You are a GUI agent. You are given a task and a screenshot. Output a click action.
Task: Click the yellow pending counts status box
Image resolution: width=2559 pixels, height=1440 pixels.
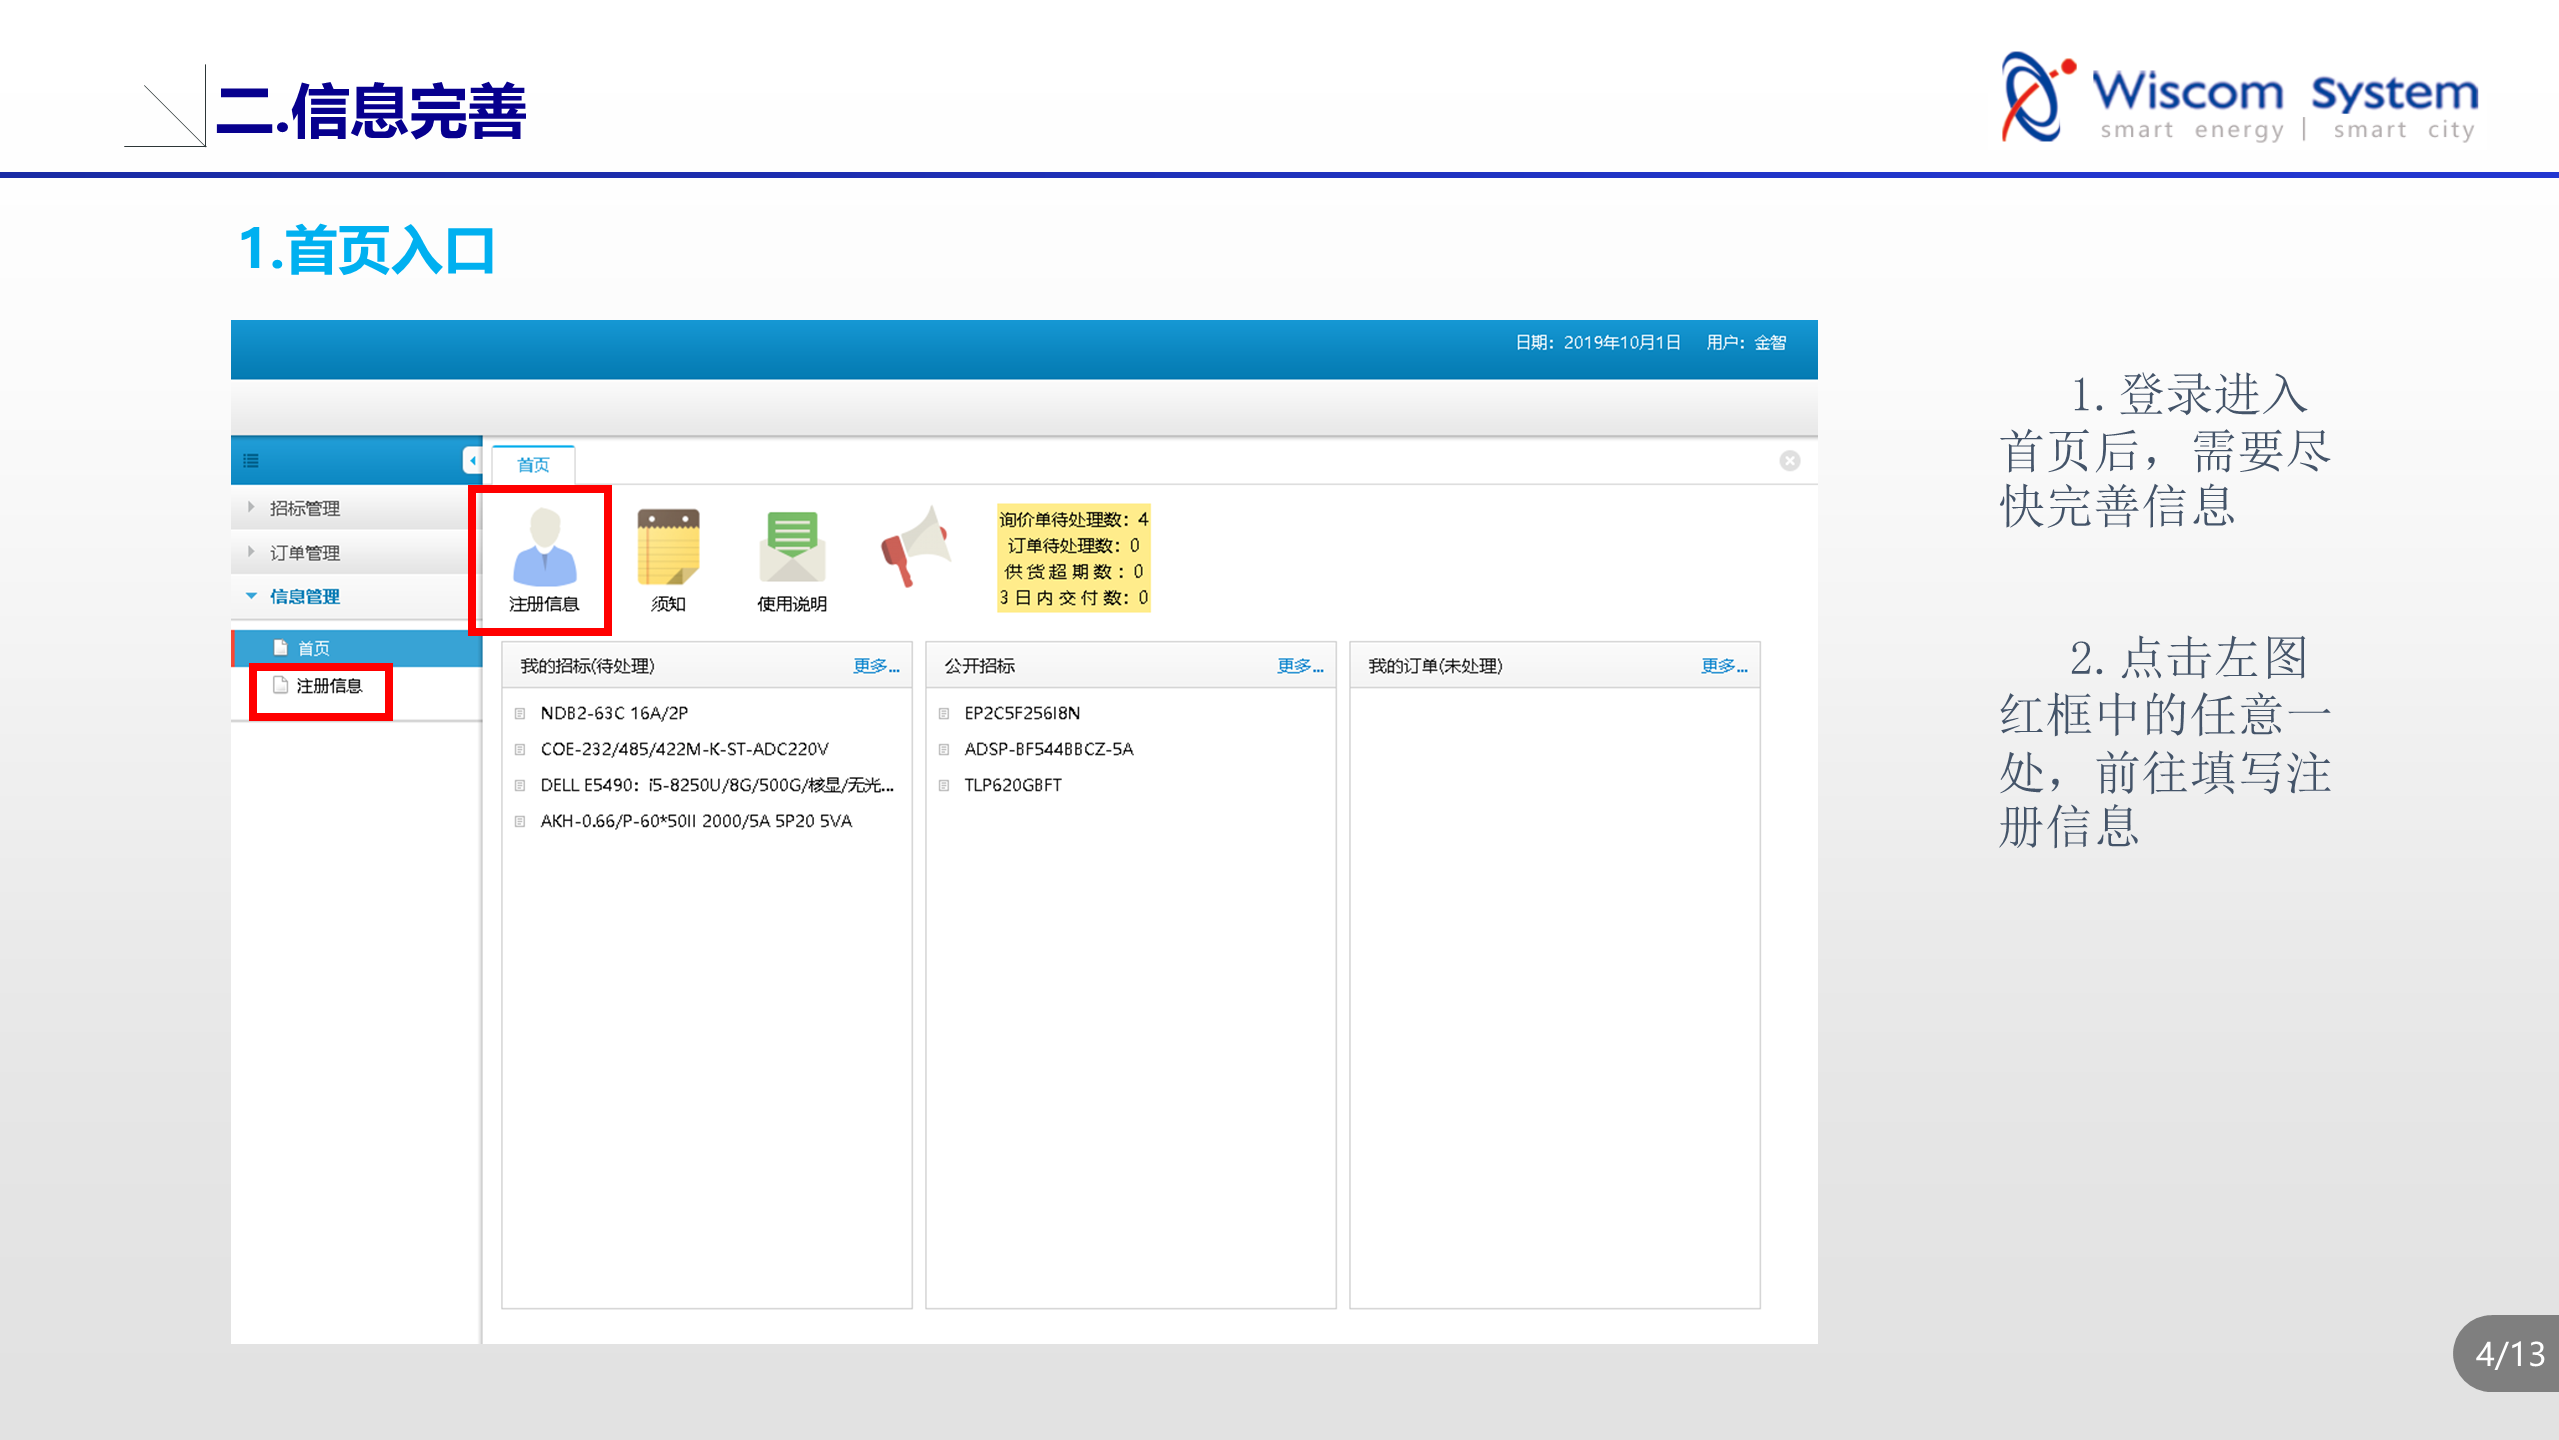(x=1073, y=558)
